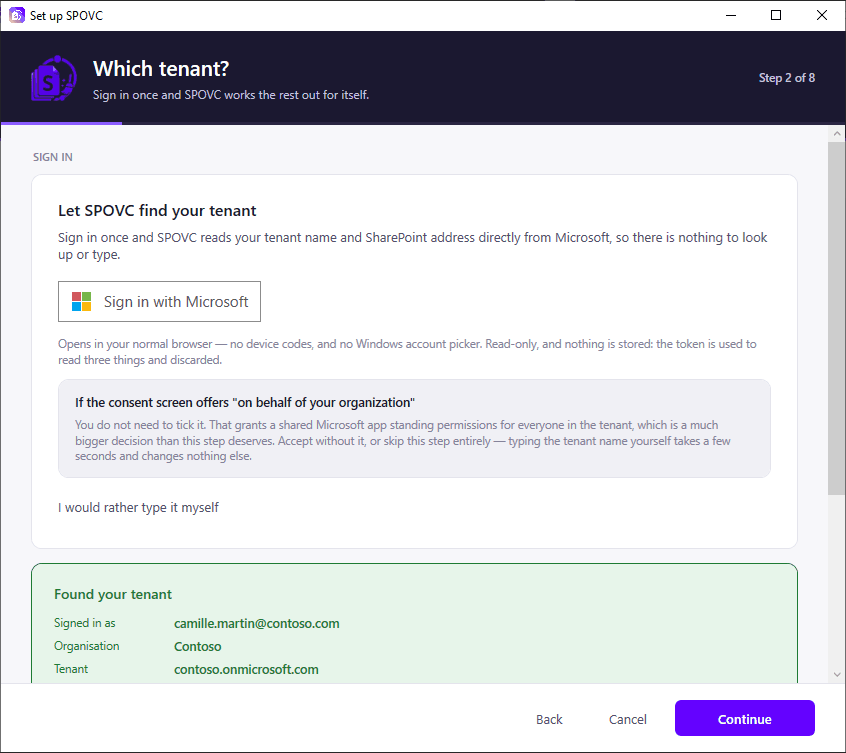Click the "Found your tenant" heading
This screenshot has height=753, width=846.
click(x=113, y=594)
